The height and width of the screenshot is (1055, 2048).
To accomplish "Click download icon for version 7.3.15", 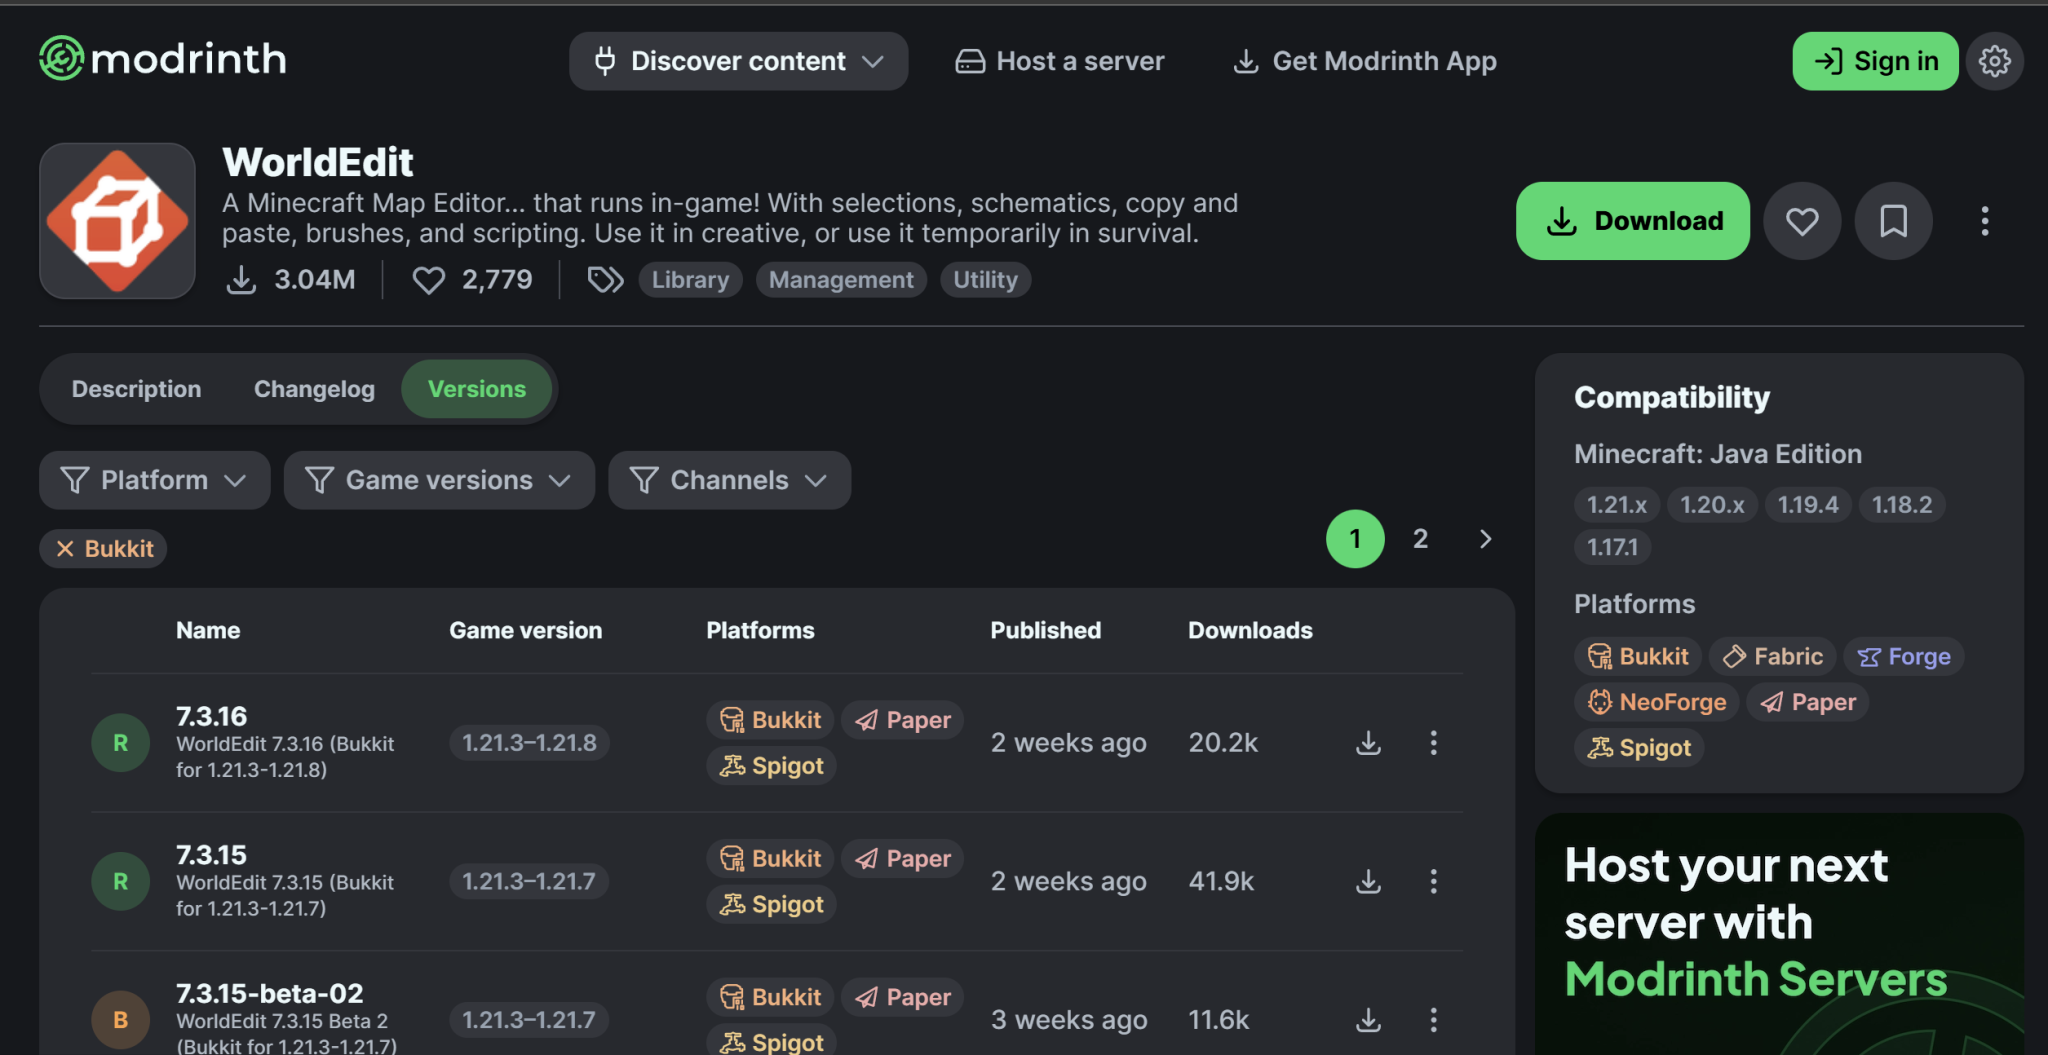I will 1368,881.
